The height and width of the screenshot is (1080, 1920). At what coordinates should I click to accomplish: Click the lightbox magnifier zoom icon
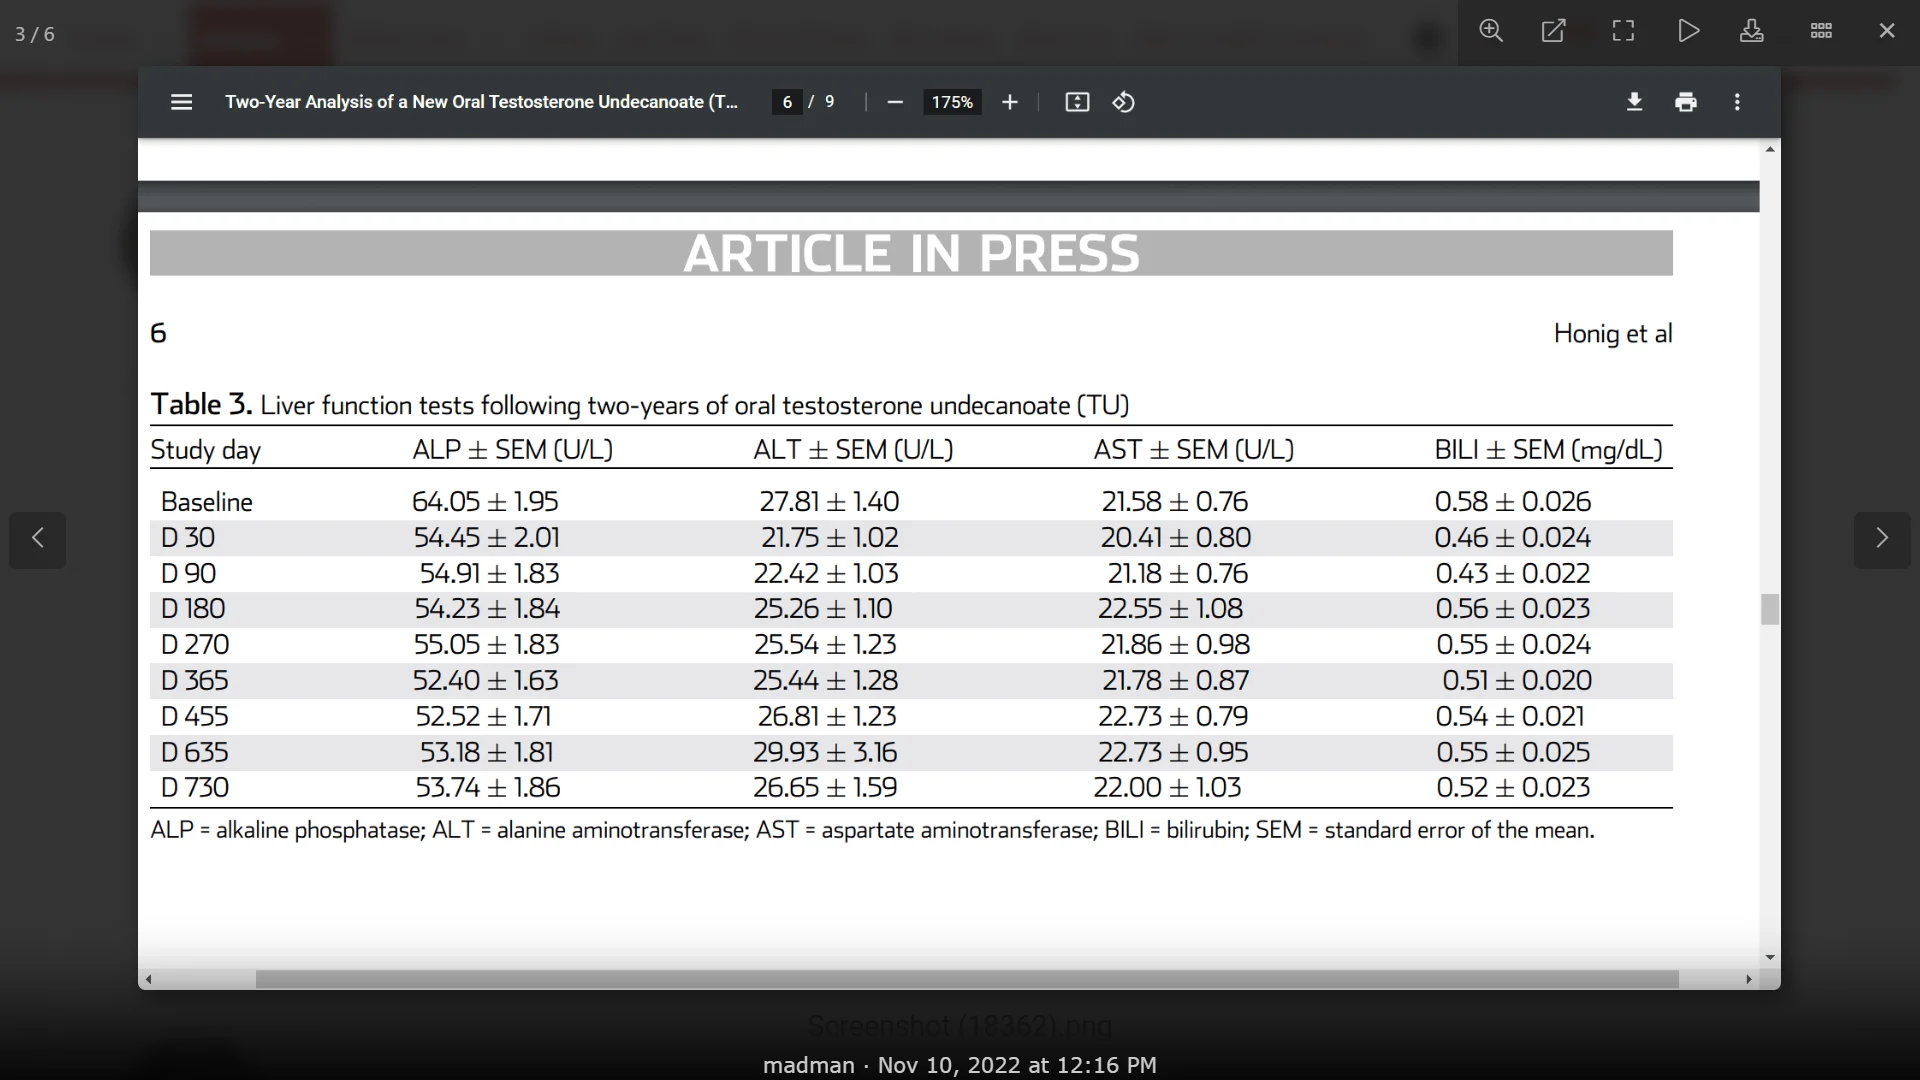coord(1491,31)
